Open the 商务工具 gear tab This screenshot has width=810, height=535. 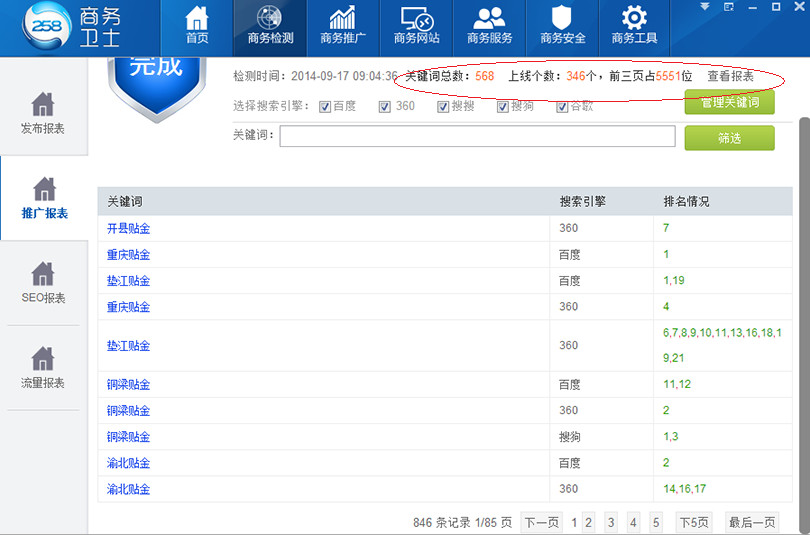click(634, 26)
